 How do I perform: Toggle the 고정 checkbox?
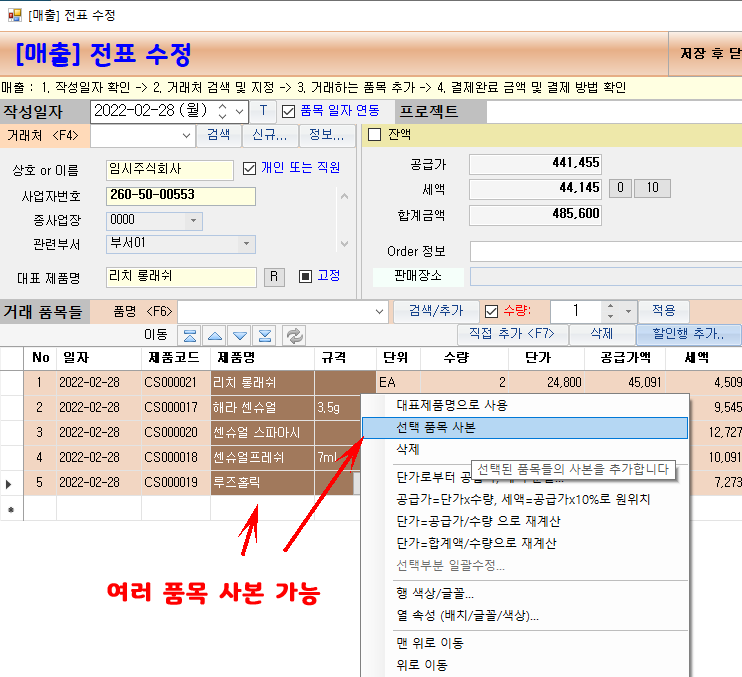305,276
